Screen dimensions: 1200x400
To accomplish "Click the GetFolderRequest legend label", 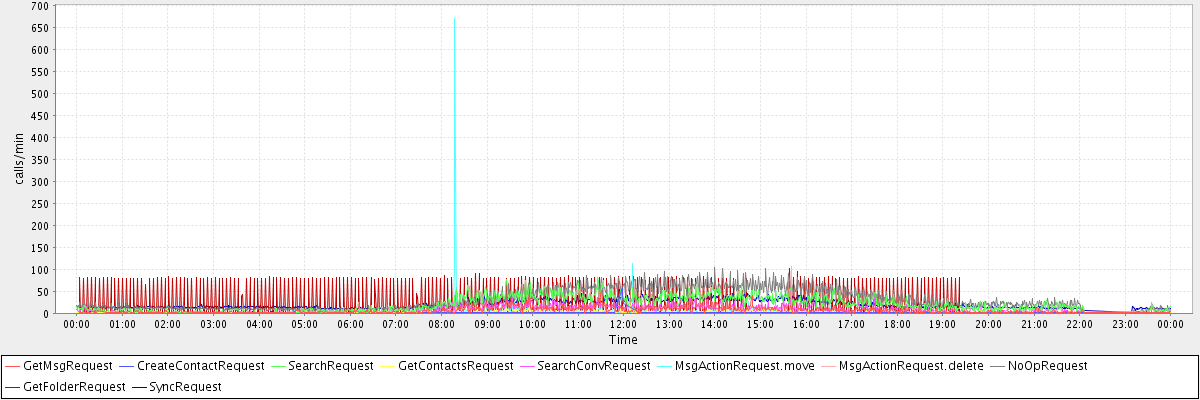I will pos(68,386).
